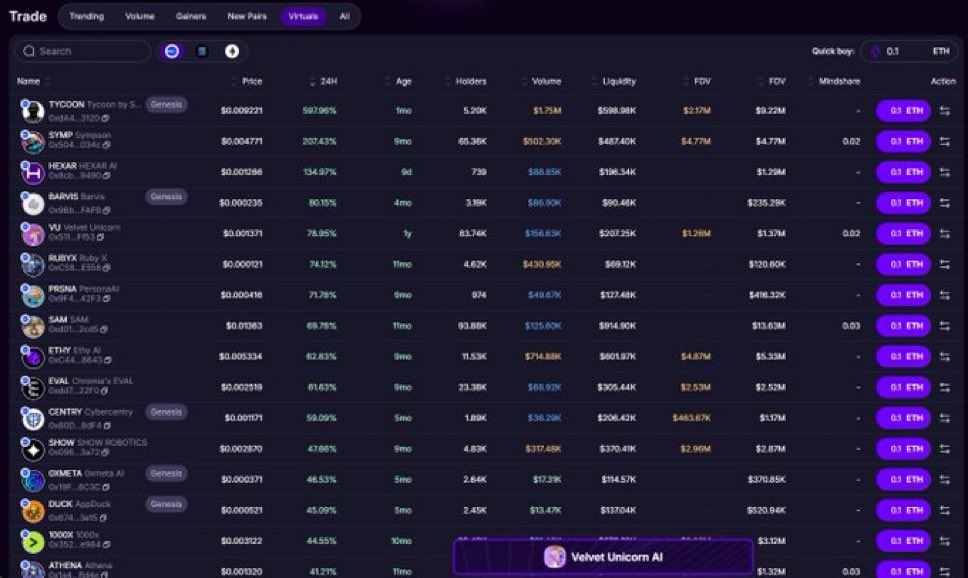This screenshot has height=578, width=968.
Task: Click FDV $13.63M in SAM row
Action: click(769, 325)
